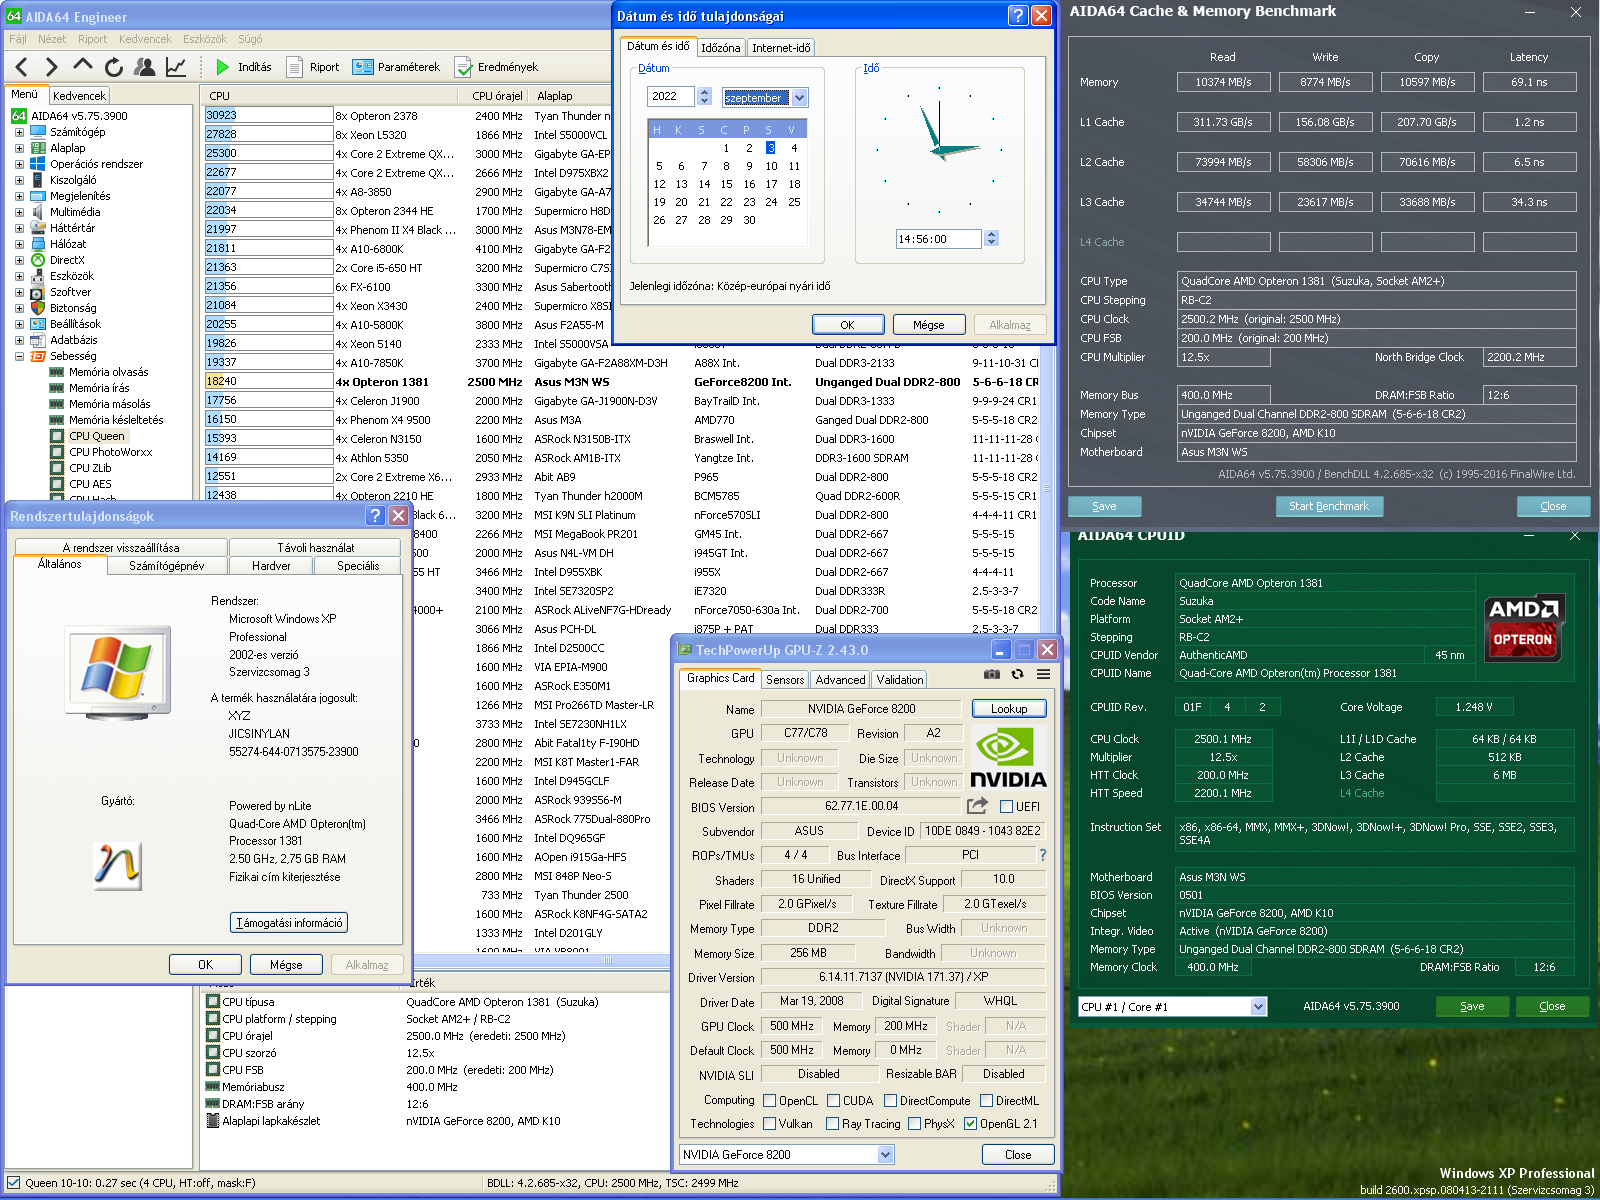Image resolution: width=1600 pixels, height=1200 pixels.
Task: Open the help icon in date-time dialog title bar
Action: 1017,15
